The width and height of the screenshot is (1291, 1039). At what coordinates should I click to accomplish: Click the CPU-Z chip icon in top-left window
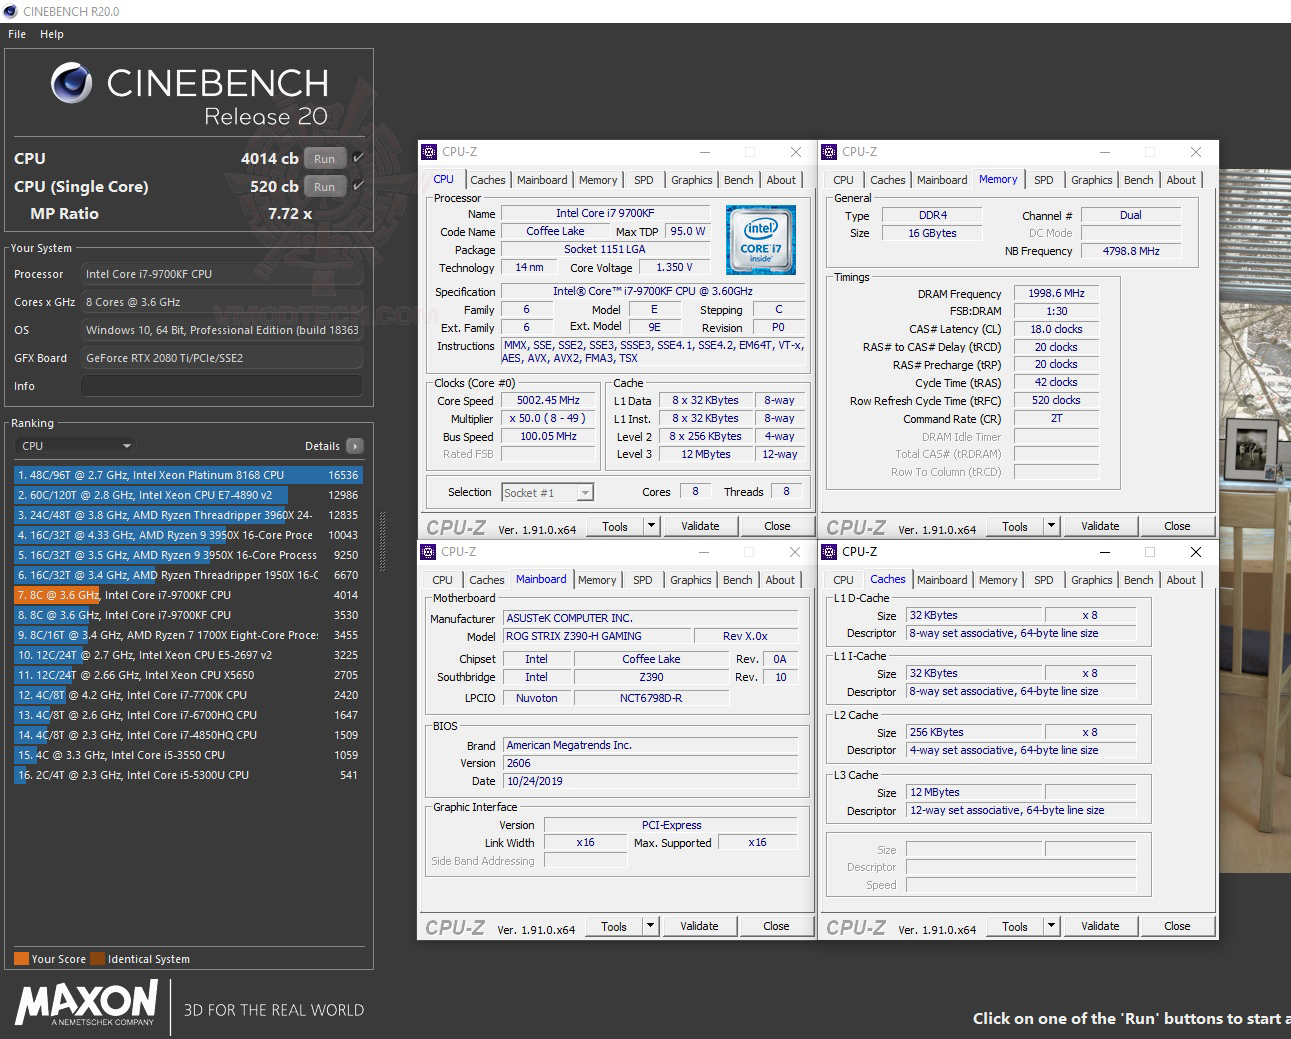click(429, 152)
